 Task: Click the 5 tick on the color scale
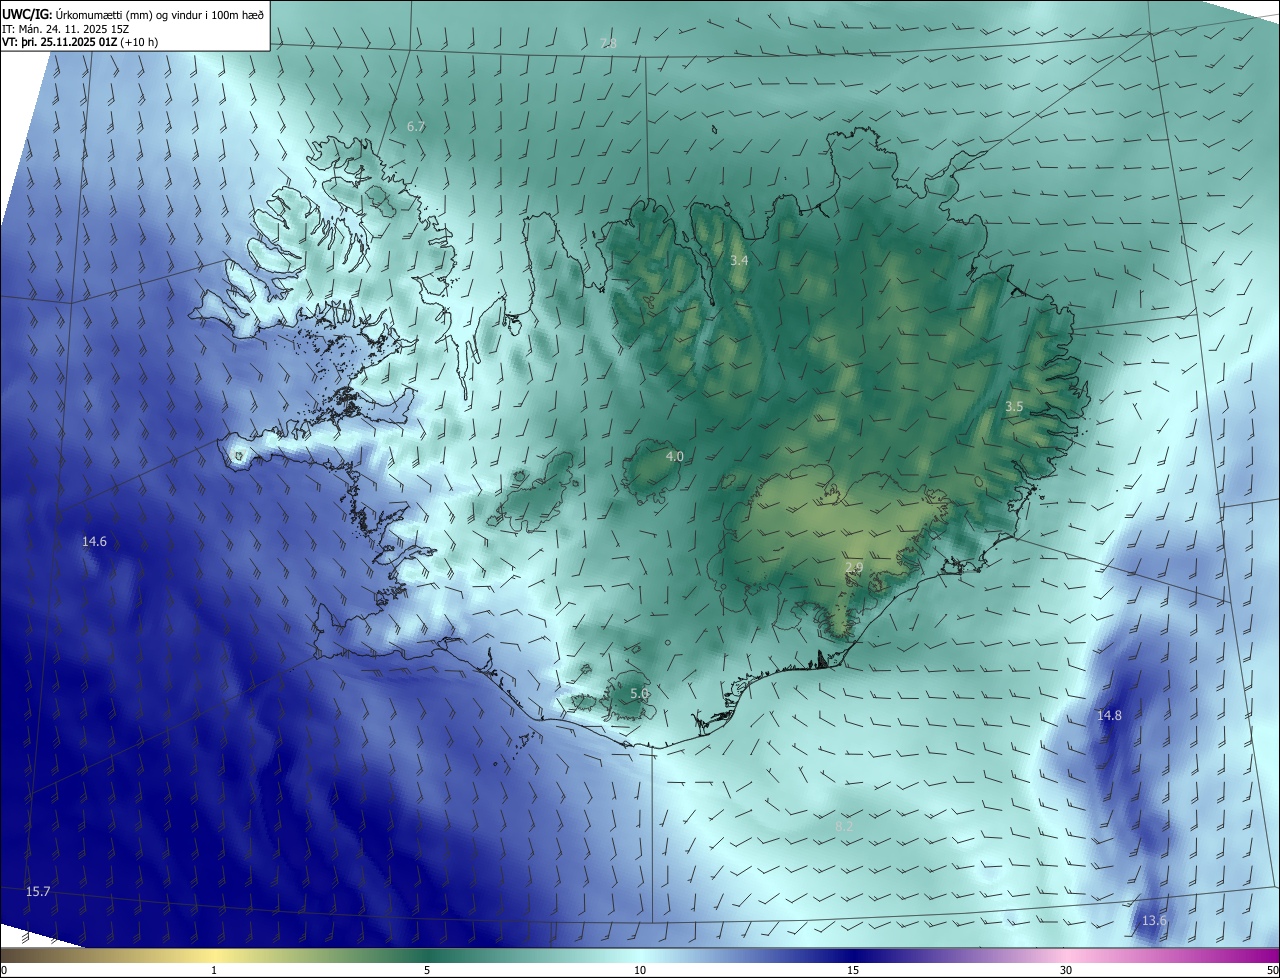tap(427, 970)
